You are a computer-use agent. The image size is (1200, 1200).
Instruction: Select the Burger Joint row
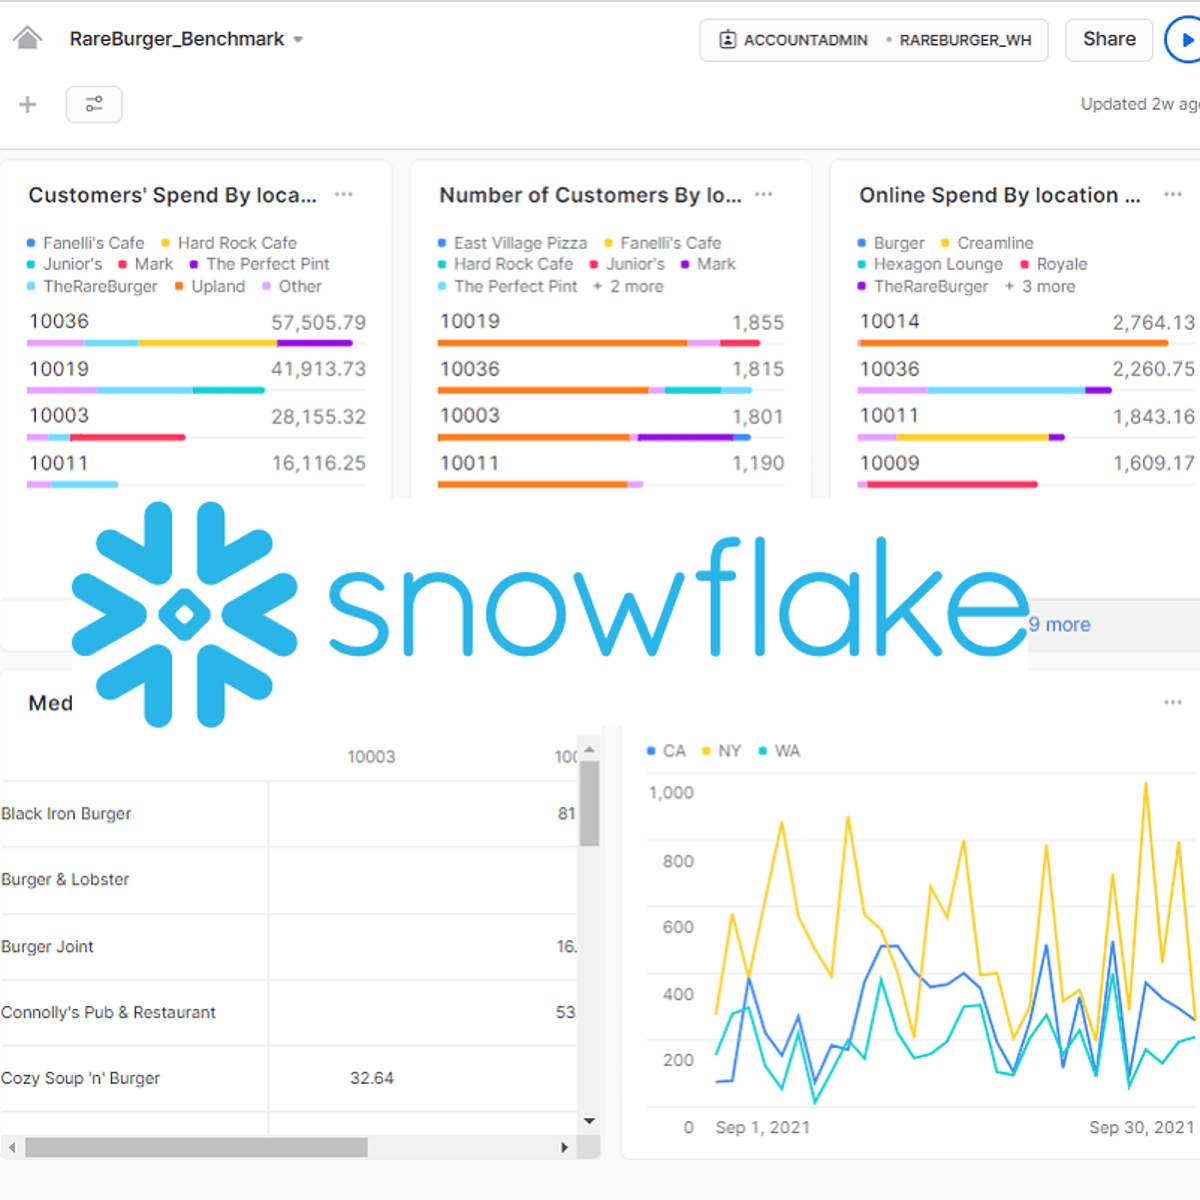coord(289,946)
